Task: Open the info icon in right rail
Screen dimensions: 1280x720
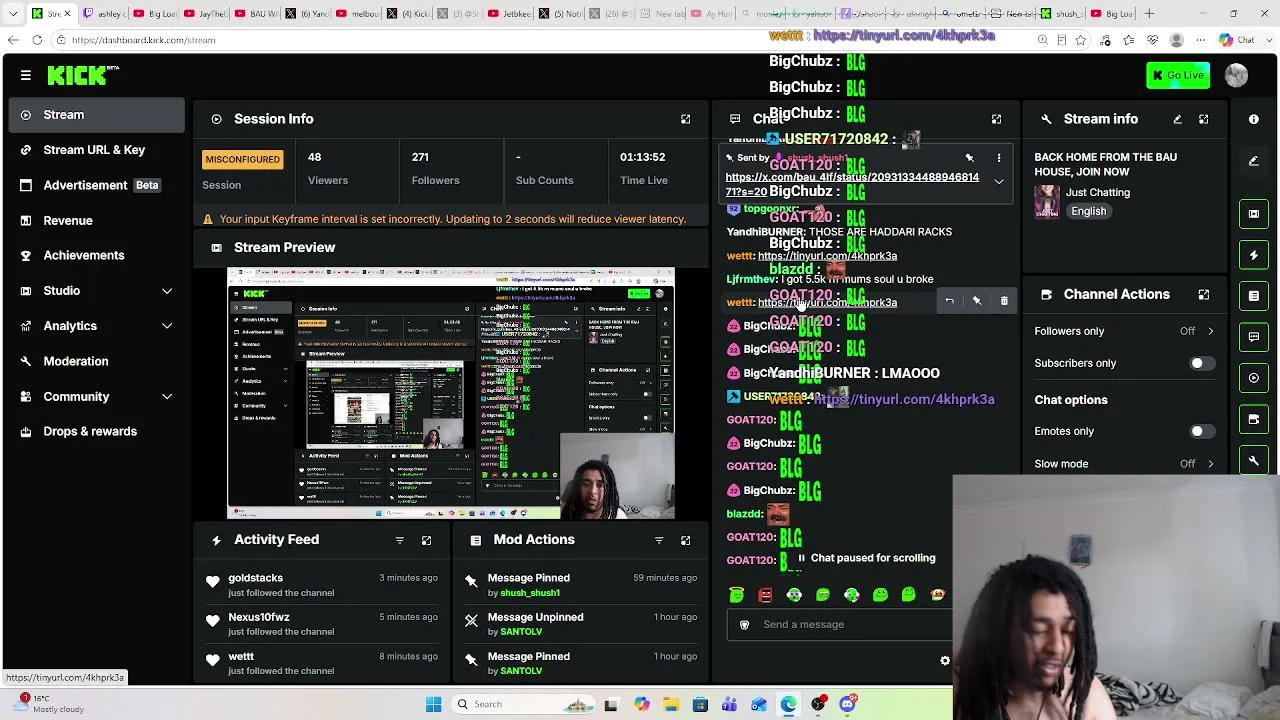Action: point(1254,119)
